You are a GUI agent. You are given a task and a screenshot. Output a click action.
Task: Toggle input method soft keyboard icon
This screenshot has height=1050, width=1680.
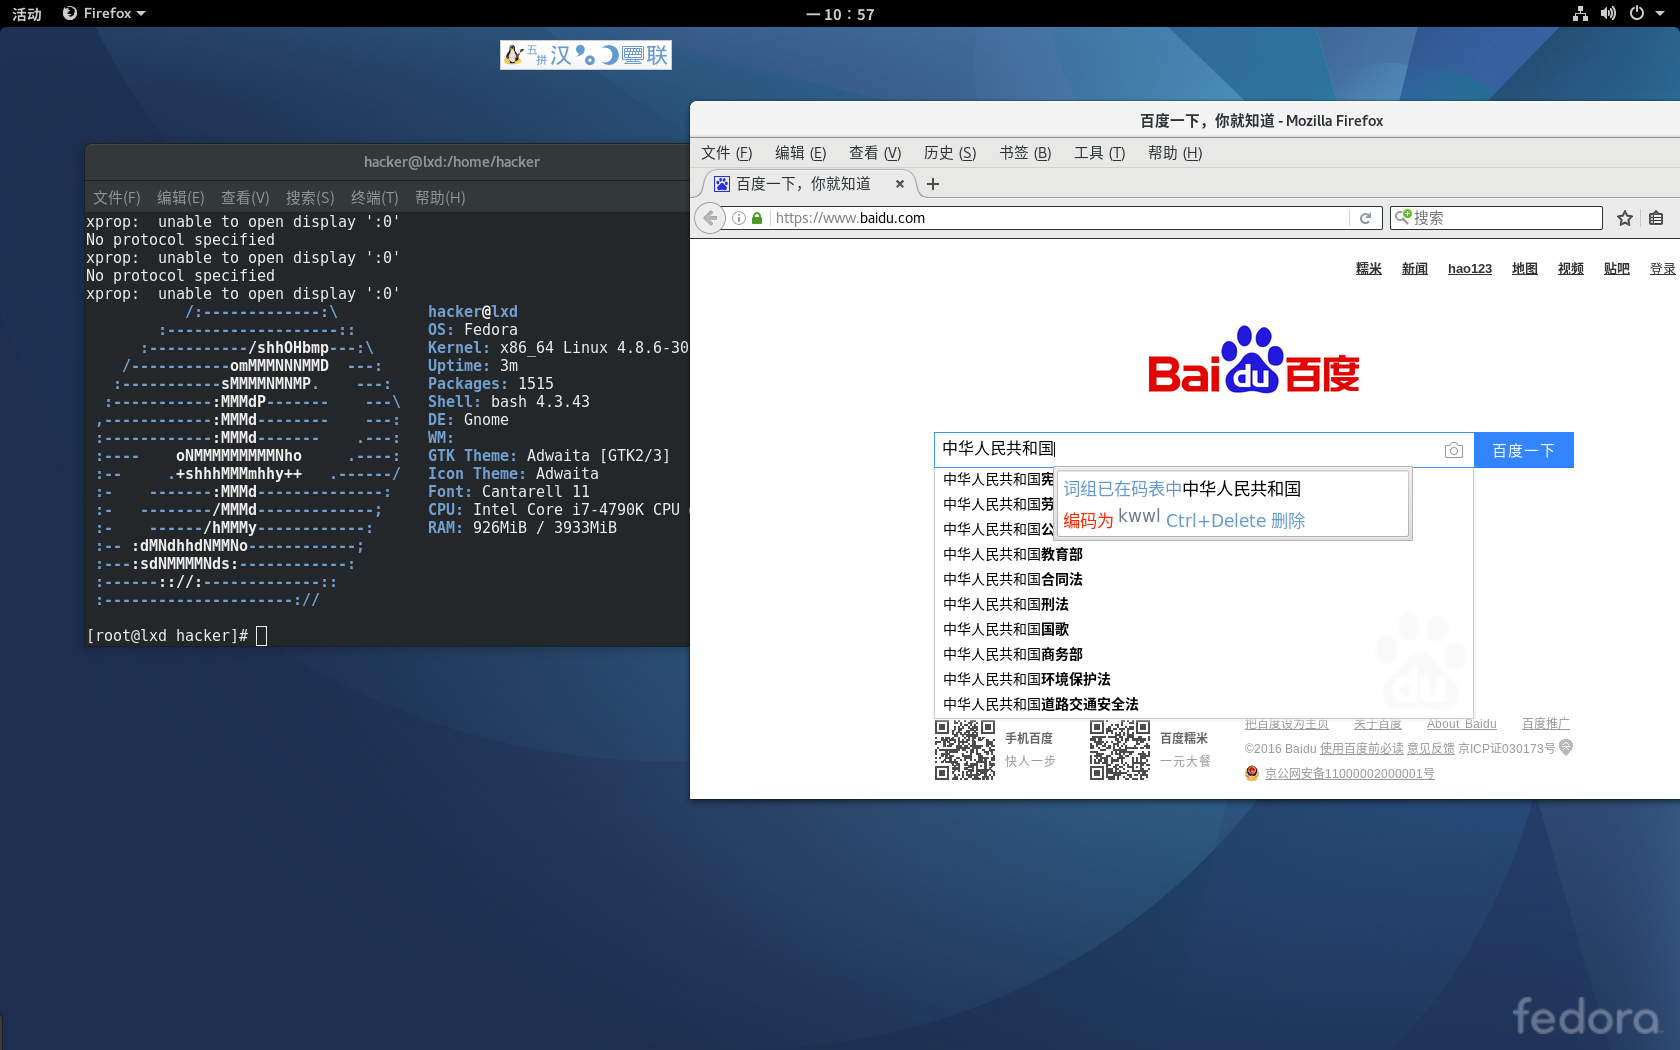click(632, 55)
